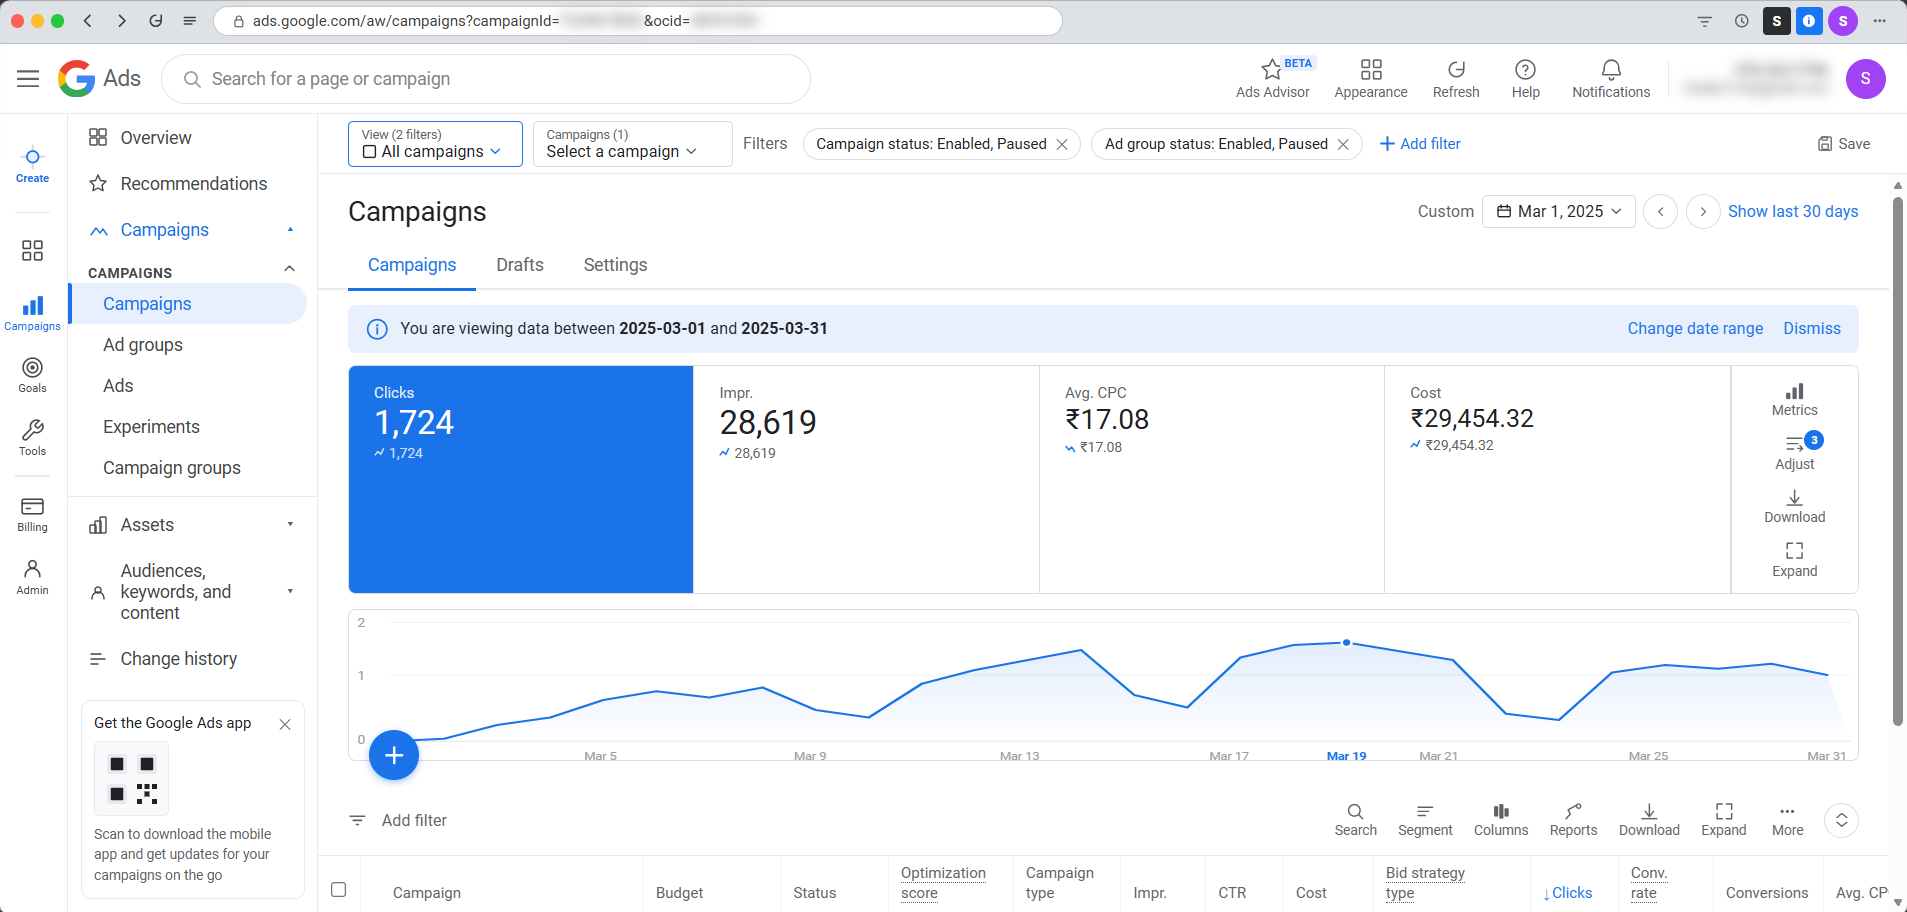Focus the search for a page or campaign field
This screenshot has width=1907, height=912.
coord(486,79)
